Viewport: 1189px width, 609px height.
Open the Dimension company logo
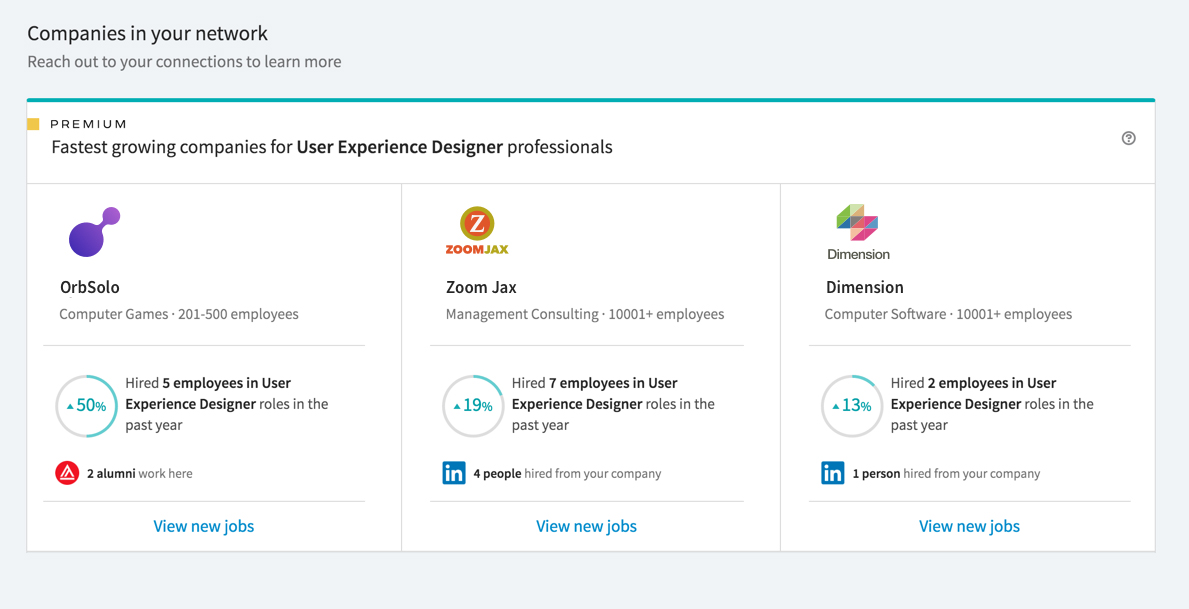point(858,232)
